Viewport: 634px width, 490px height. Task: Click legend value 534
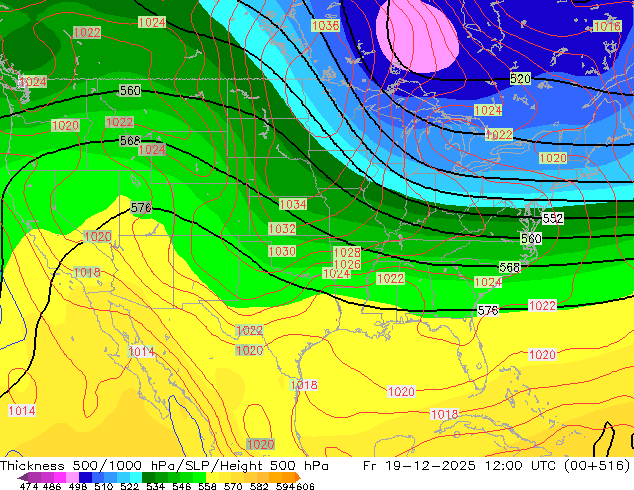click(155, 486)
